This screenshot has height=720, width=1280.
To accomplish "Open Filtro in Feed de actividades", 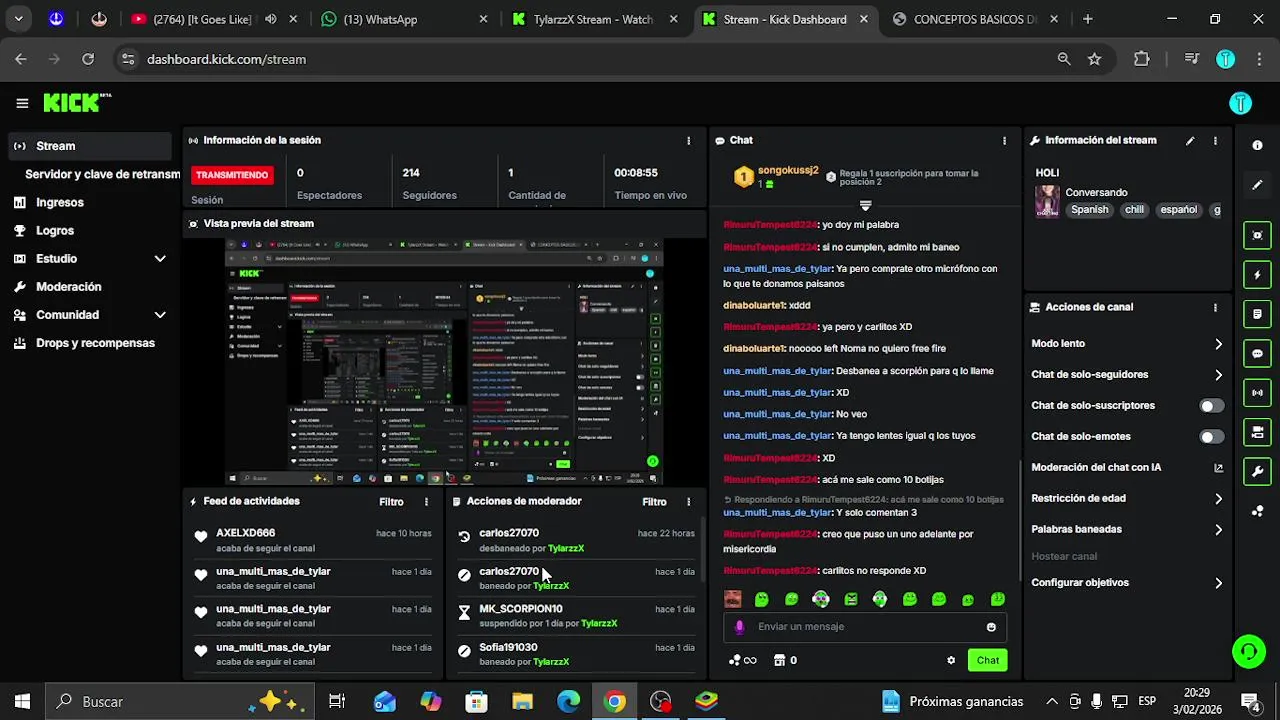I will pos(391,502).
